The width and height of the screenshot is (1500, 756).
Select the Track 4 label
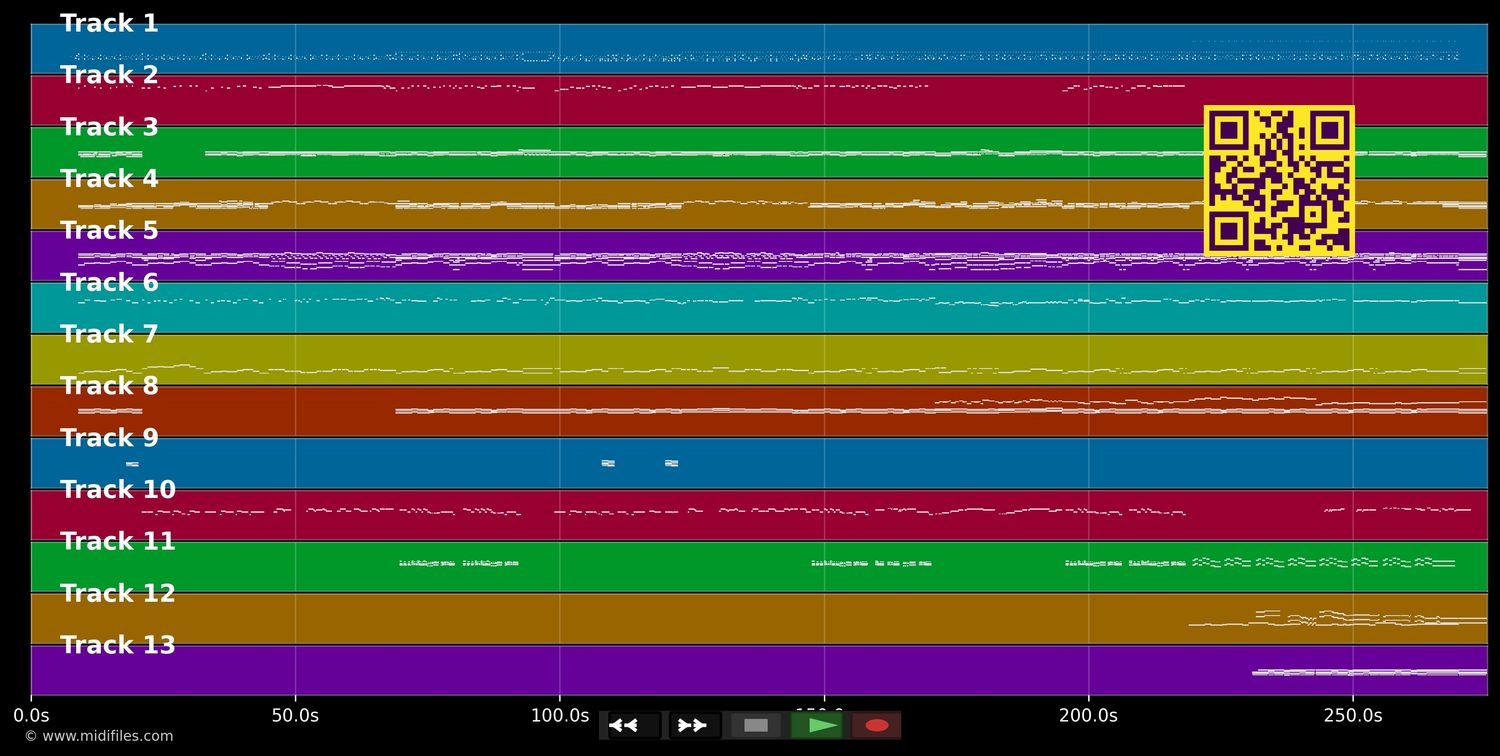[x=109, y=180]
